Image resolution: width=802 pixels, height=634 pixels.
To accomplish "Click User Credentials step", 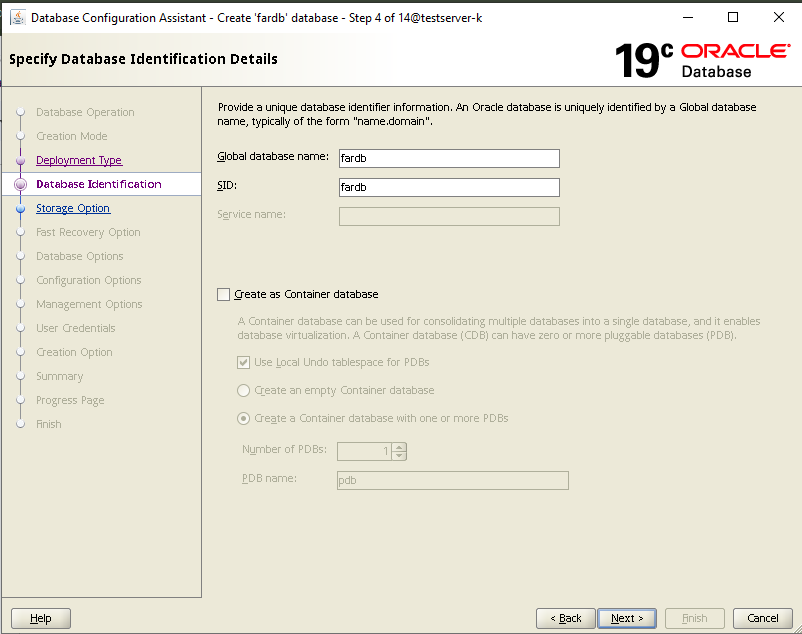I will click(76, 328).
